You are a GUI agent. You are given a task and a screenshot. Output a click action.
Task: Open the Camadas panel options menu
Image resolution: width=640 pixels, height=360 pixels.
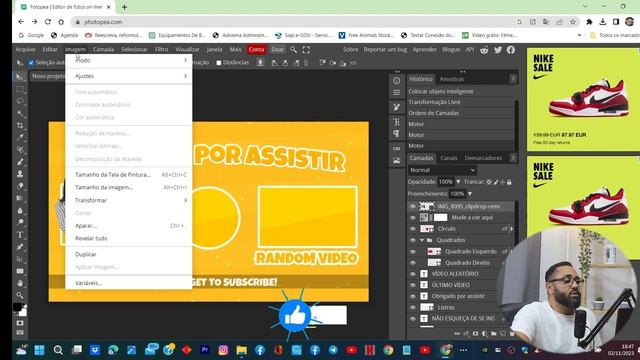[x=513, y=158]
